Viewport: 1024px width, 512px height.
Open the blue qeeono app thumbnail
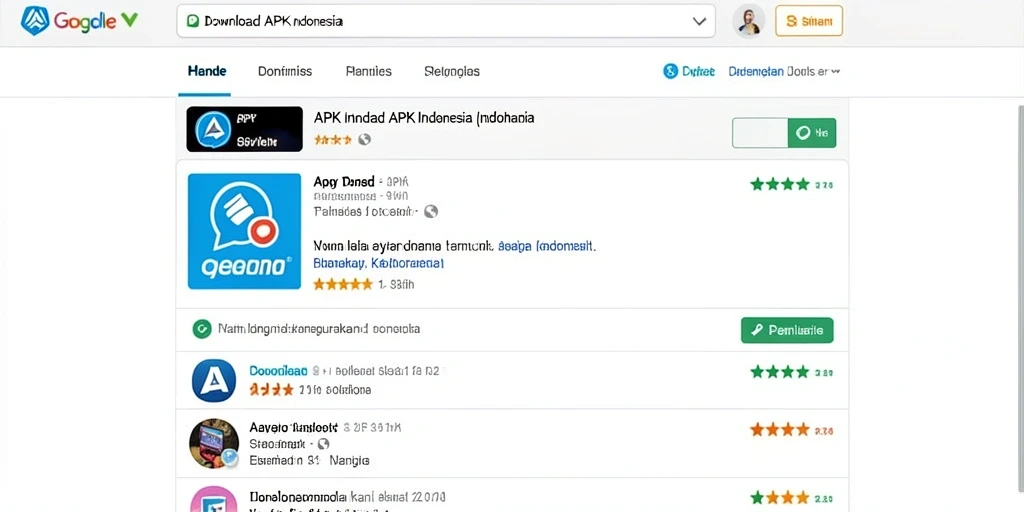[x=244, y=231]
